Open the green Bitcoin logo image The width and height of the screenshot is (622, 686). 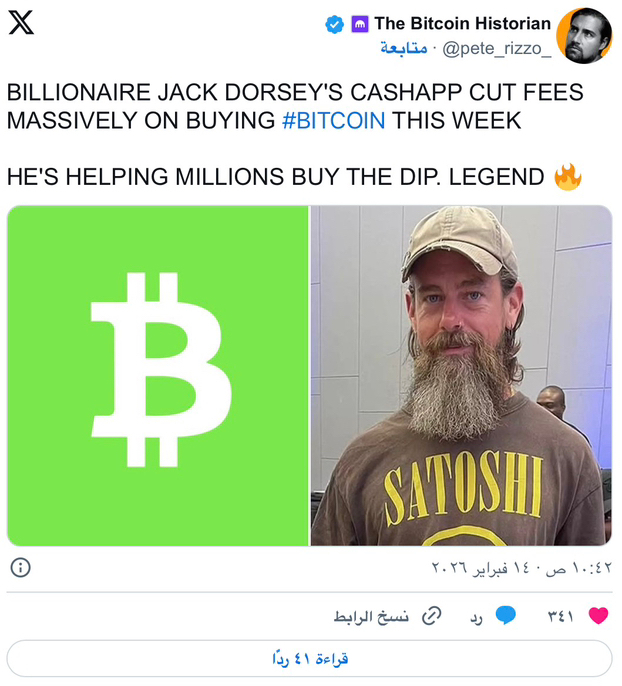point(158,376)
